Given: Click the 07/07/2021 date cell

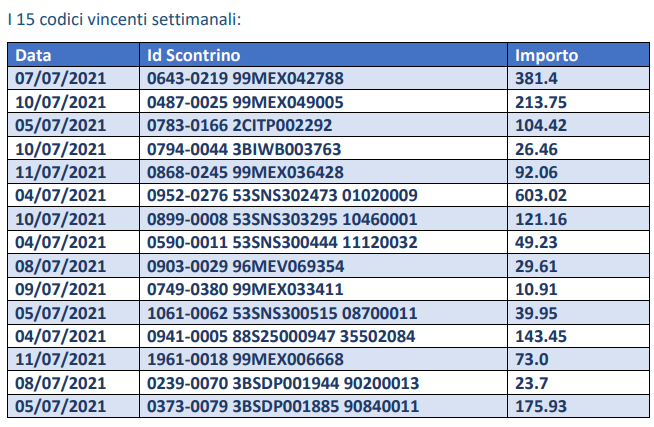Looking at the screenshot, I should tap(73, 78).
